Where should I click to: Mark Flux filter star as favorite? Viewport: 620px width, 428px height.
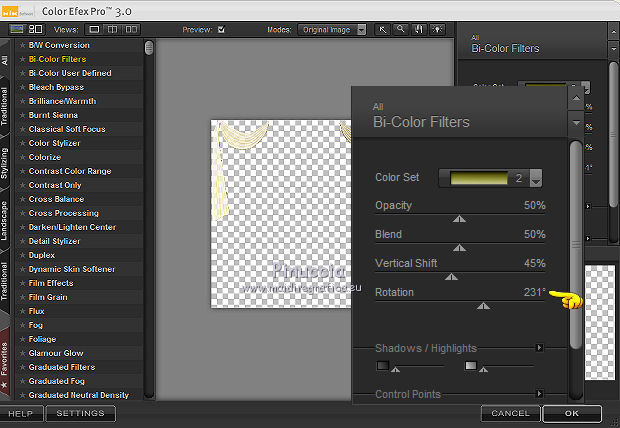pos(22,311)
